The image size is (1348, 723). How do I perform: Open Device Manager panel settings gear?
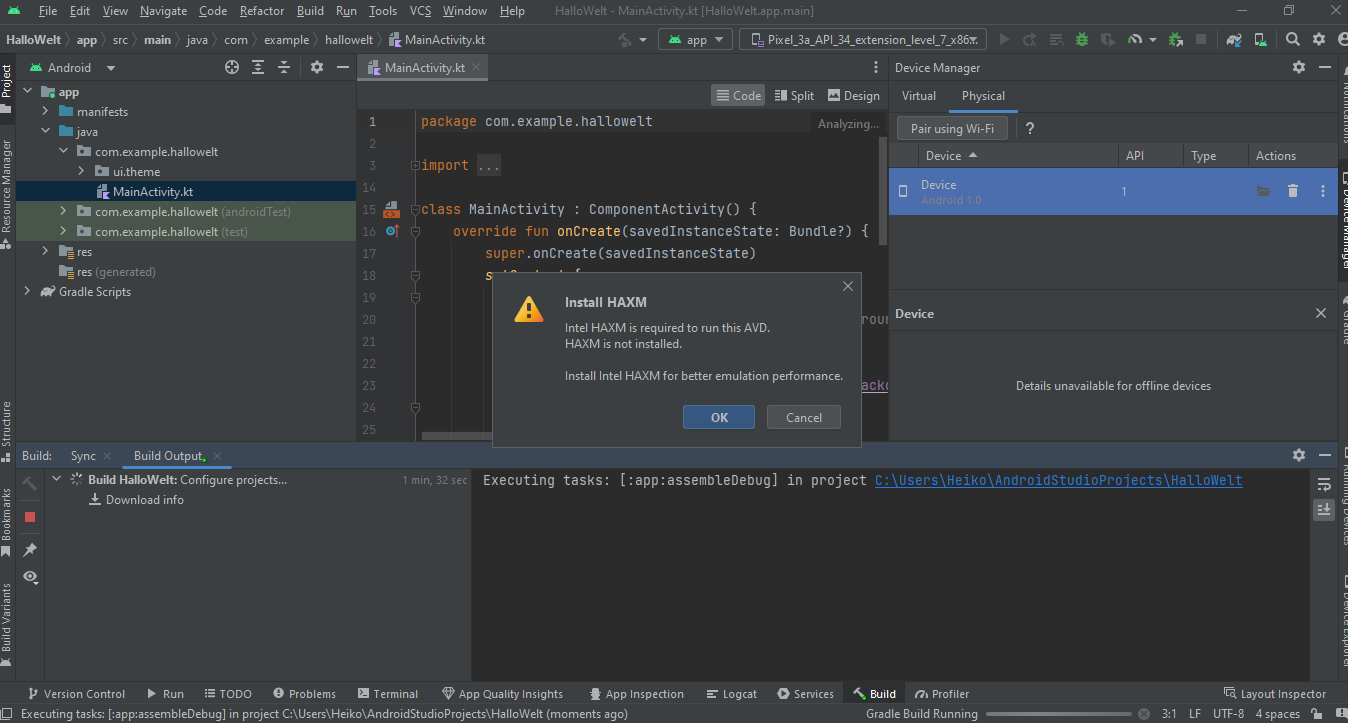pos(1299,67)
